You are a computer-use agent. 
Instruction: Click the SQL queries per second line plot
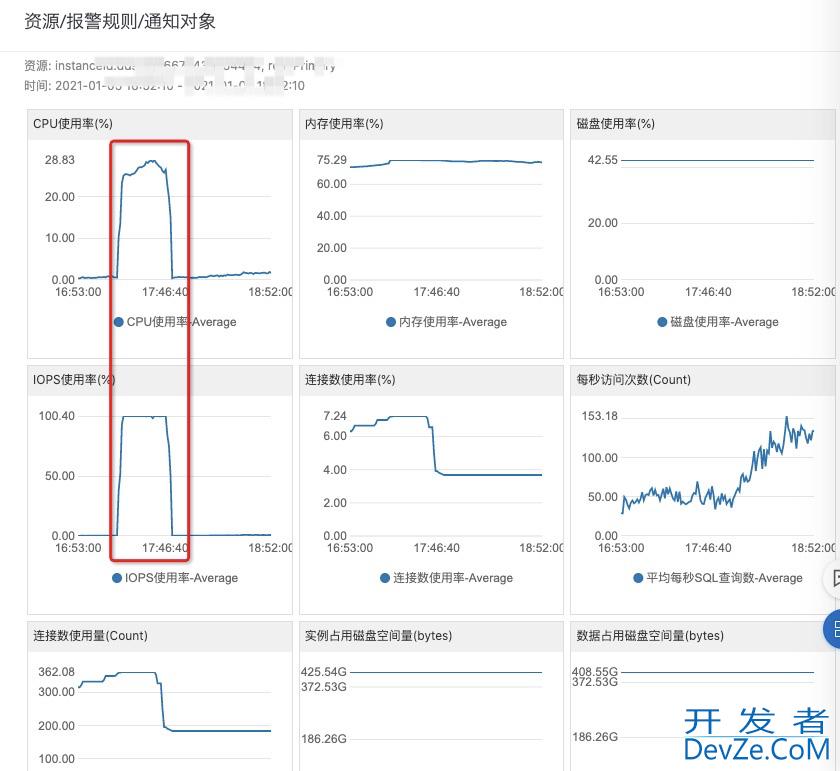[x=717, y=463]
